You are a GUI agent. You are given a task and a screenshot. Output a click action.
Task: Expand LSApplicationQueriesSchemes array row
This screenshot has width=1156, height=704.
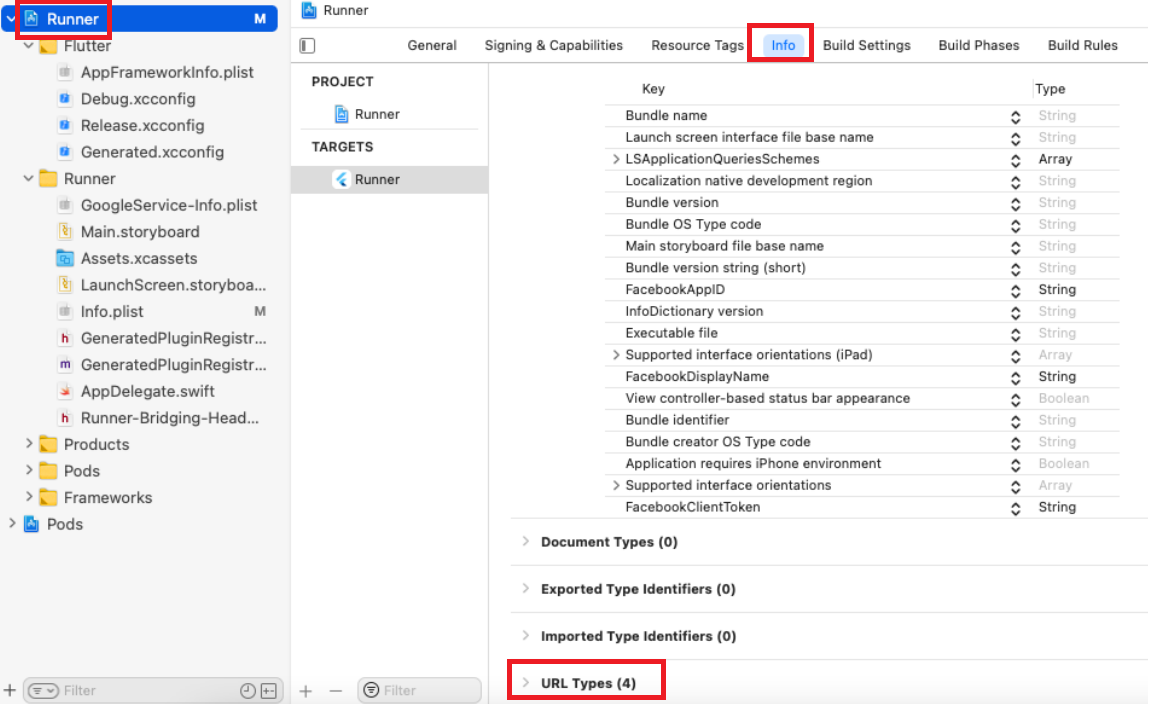616,159
